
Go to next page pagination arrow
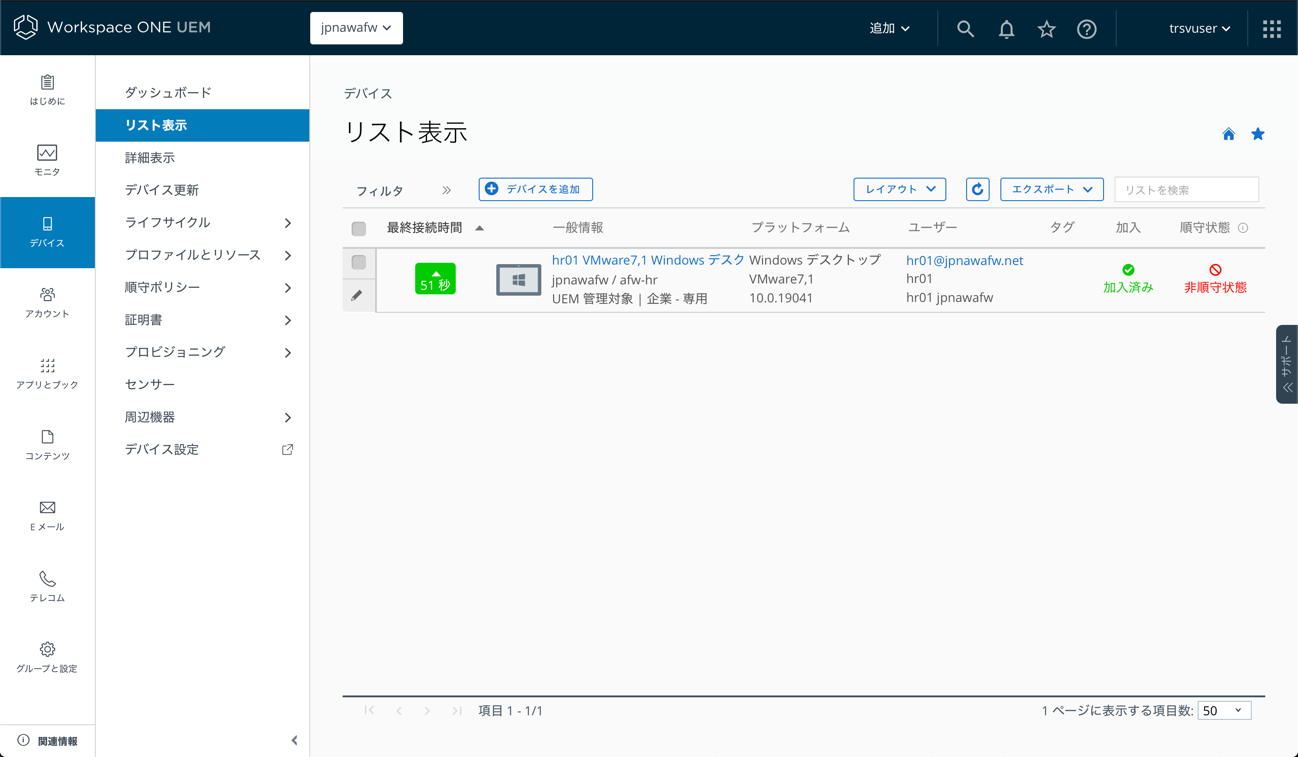point(427,711)
